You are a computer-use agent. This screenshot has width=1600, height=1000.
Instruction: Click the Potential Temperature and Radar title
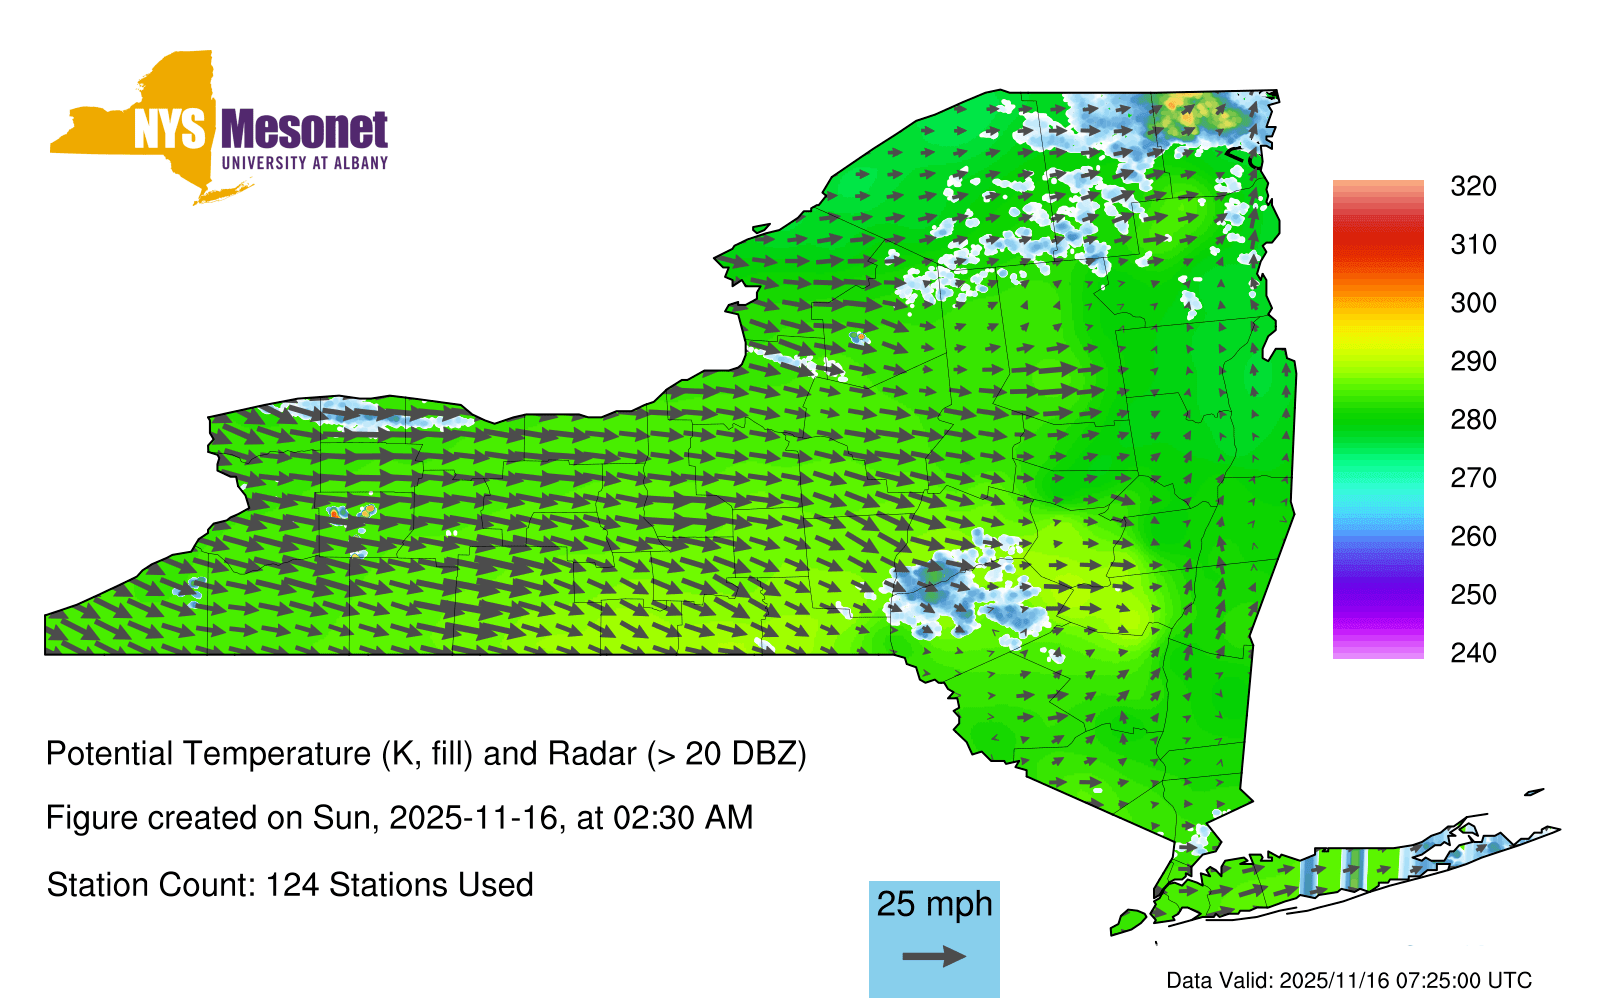(426, 753)
